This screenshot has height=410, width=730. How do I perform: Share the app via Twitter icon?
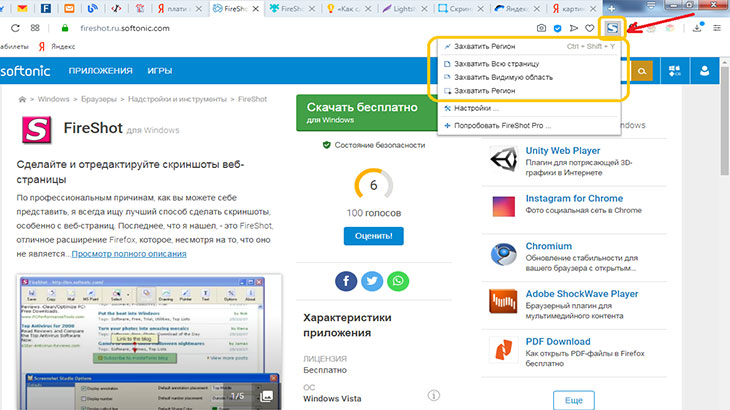[373, 281]
